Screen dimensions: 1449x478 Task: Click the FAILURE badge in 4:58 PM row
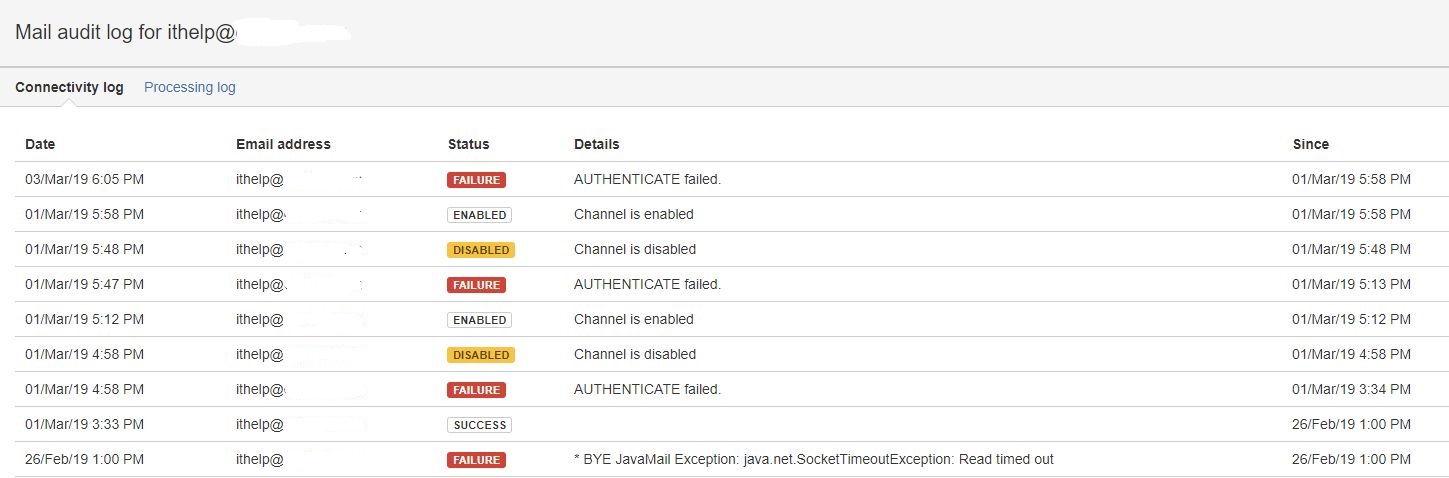pyautogui.click(x=476, y=390)
